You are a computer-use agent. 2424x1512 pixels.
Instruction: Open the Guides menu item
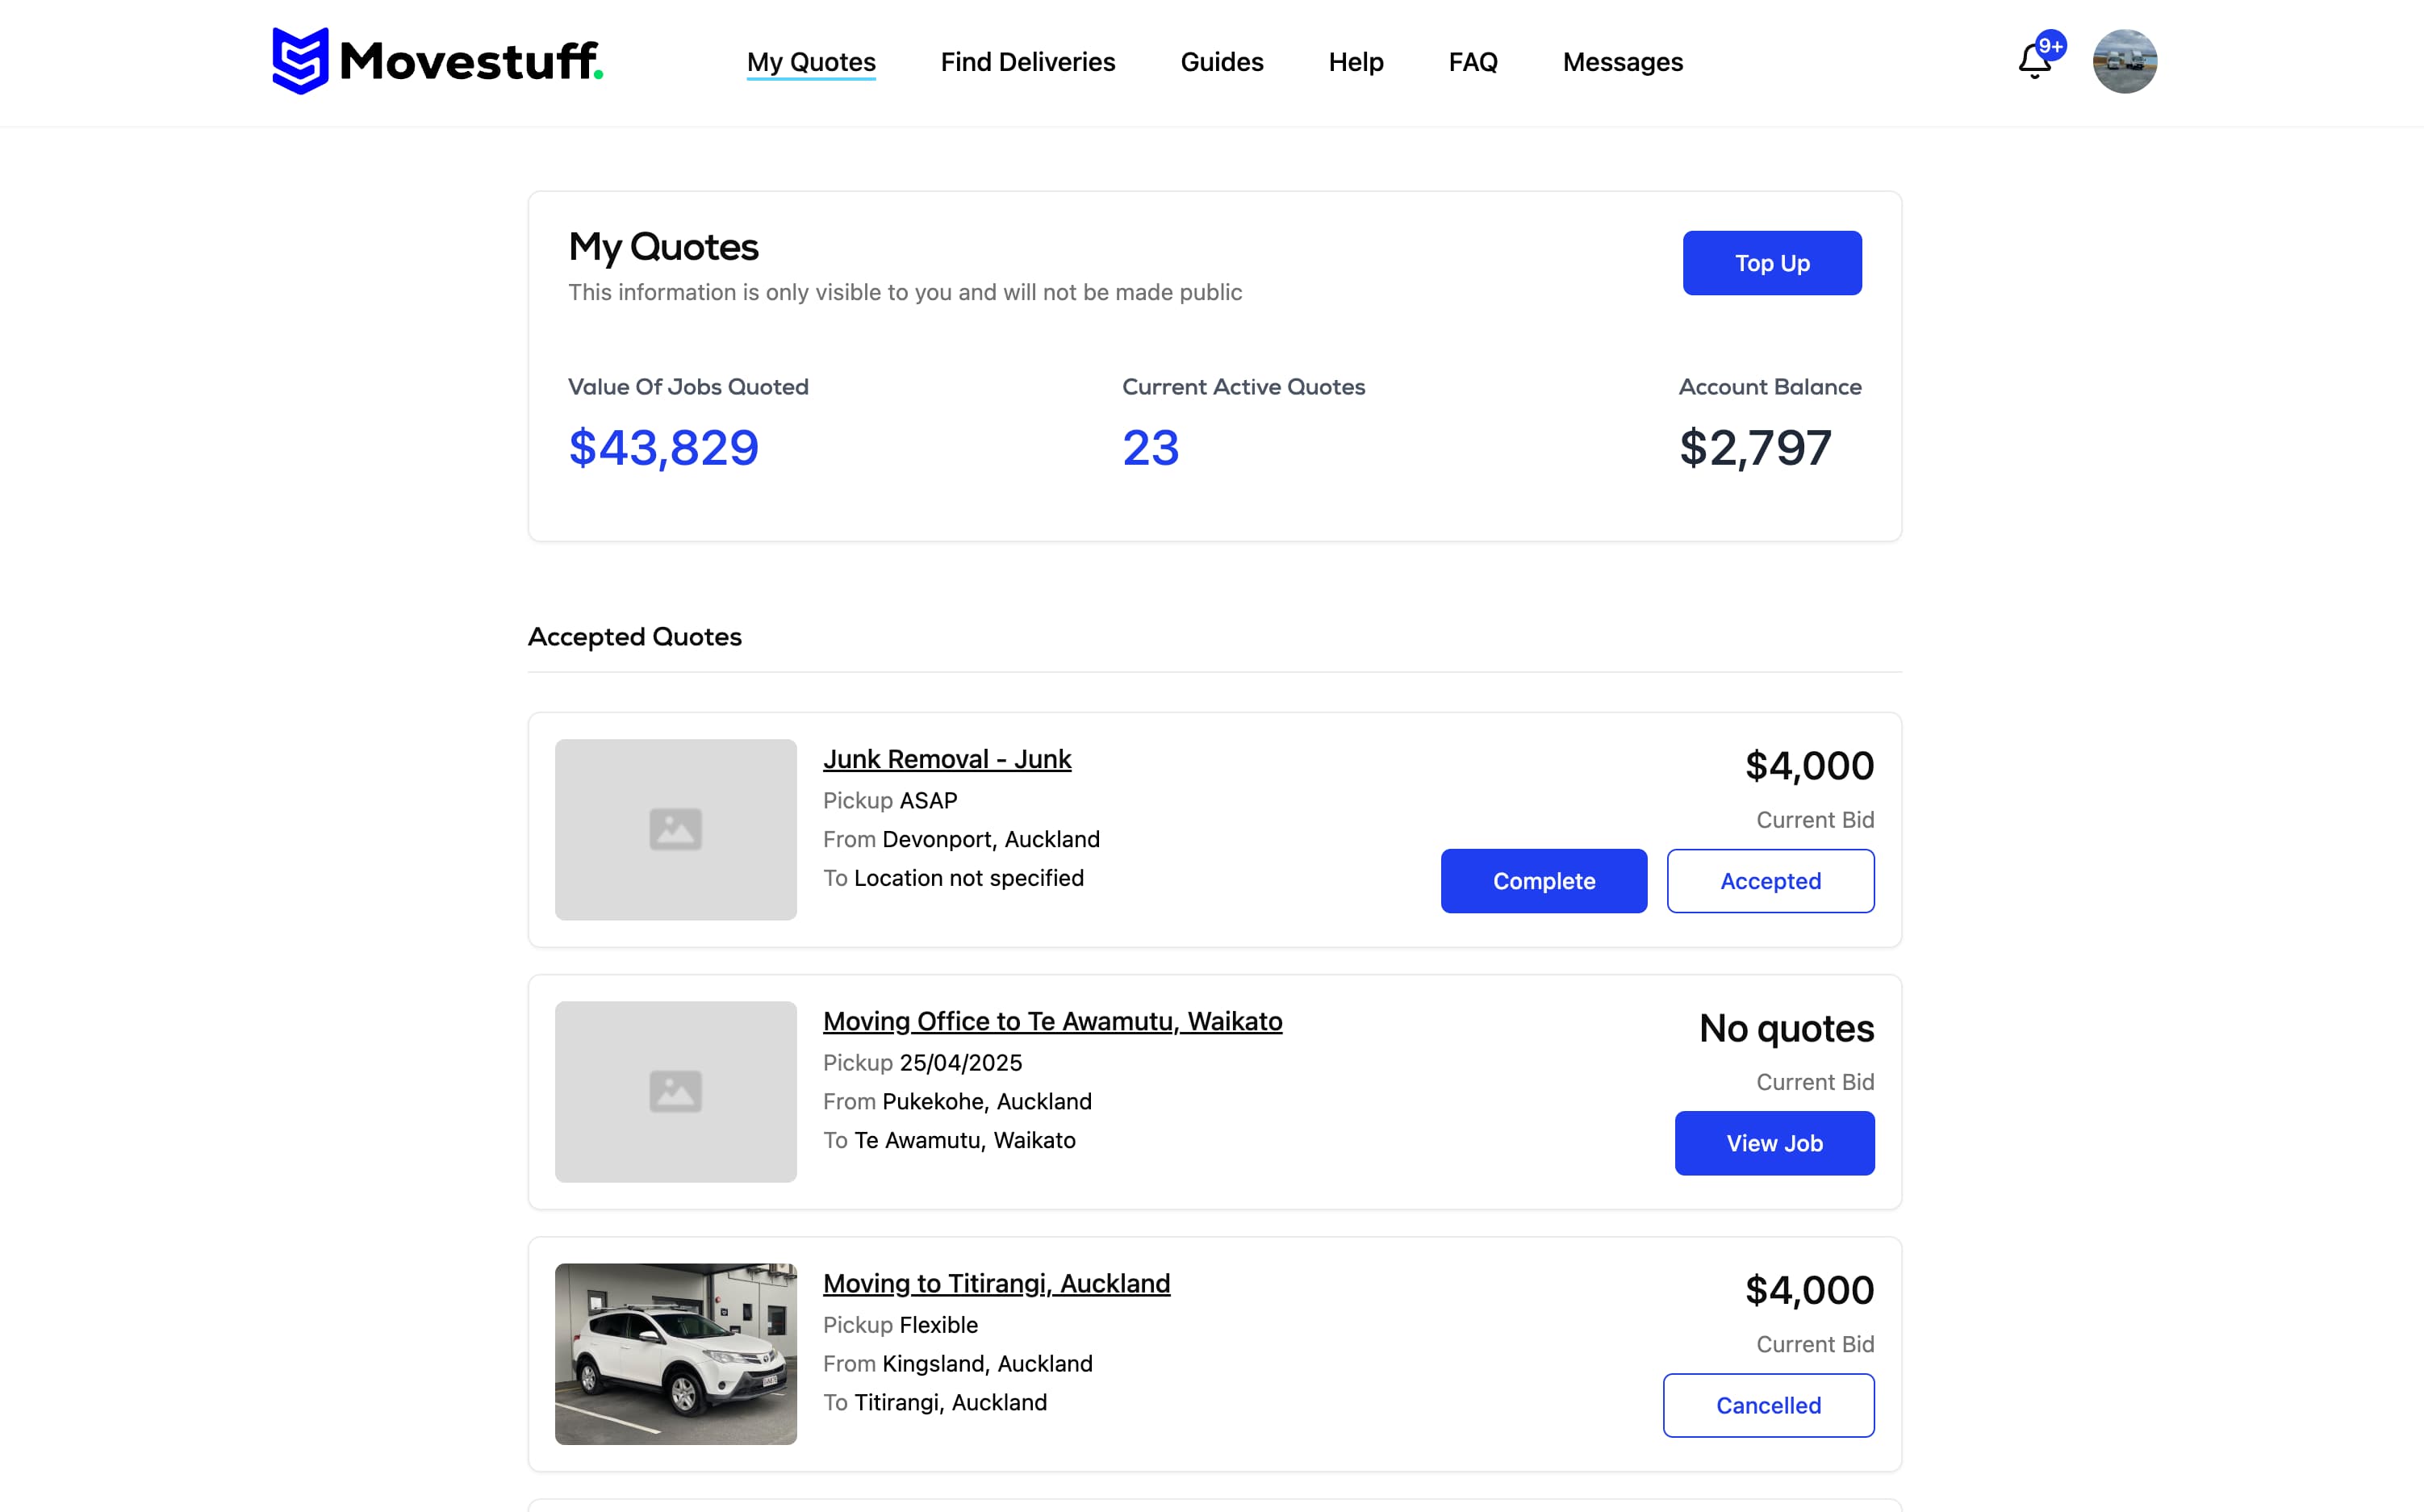1221,62
